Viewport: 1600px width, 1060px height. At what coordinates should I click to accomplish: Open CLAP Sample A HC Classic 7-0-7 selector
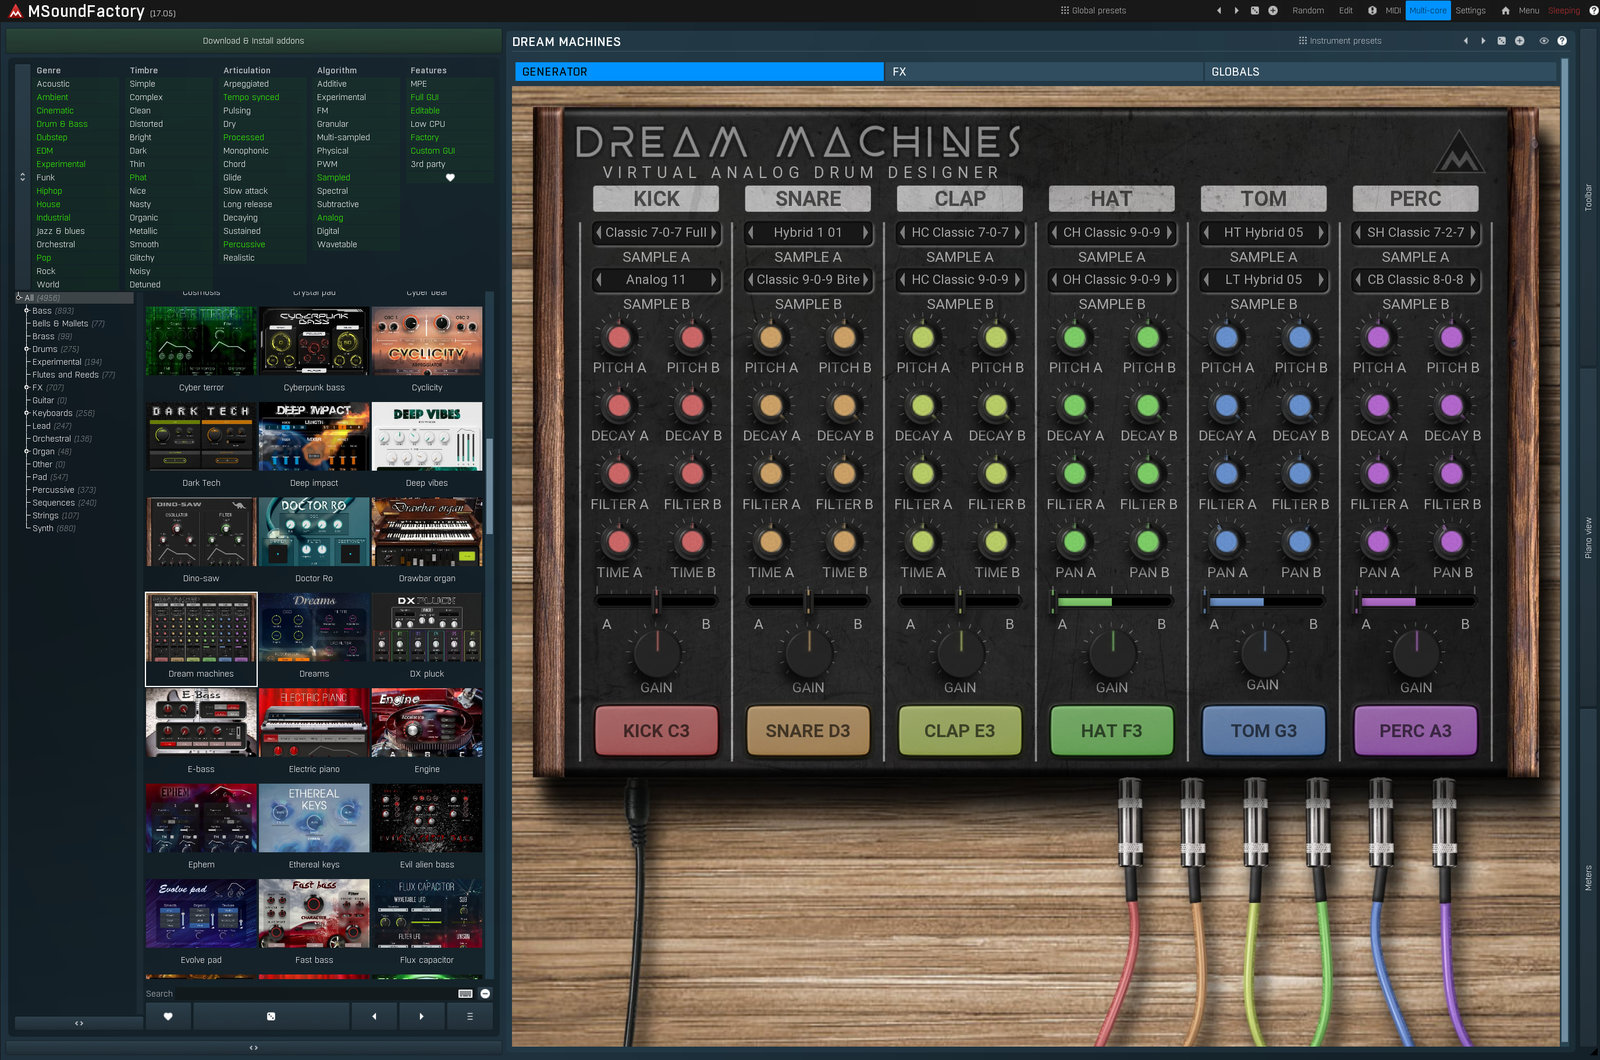[x=960, y=232]
